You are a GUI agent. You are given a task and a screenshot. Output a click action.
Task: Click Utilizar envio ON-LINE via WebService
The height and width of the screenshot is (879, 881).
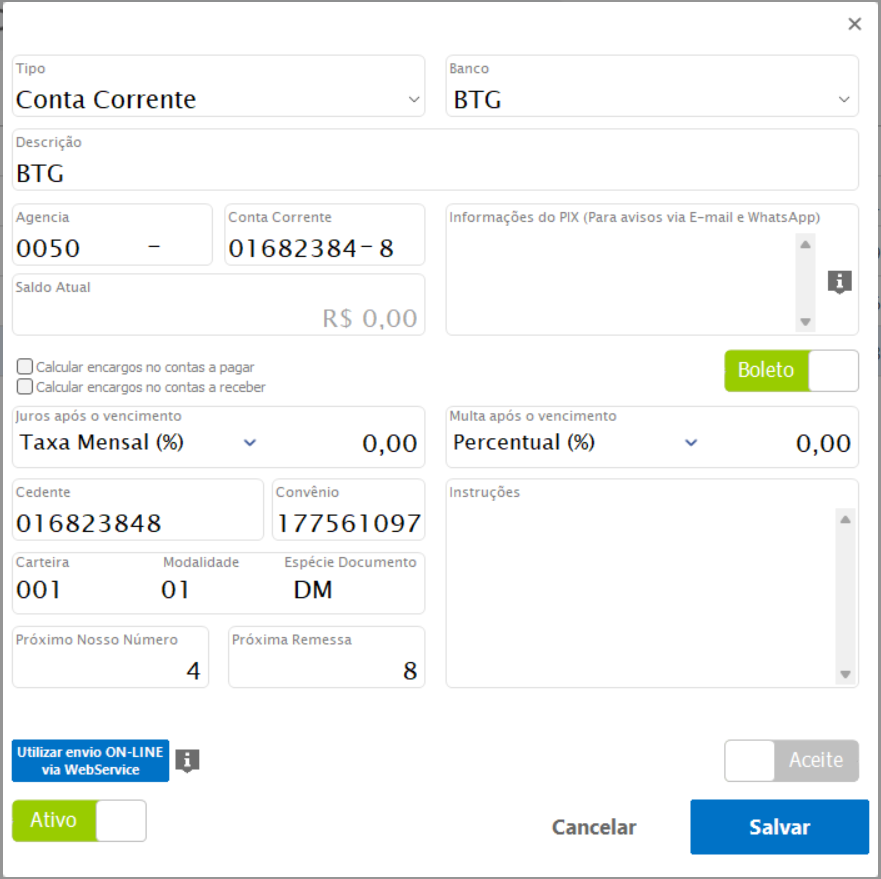tap(90, 761)
